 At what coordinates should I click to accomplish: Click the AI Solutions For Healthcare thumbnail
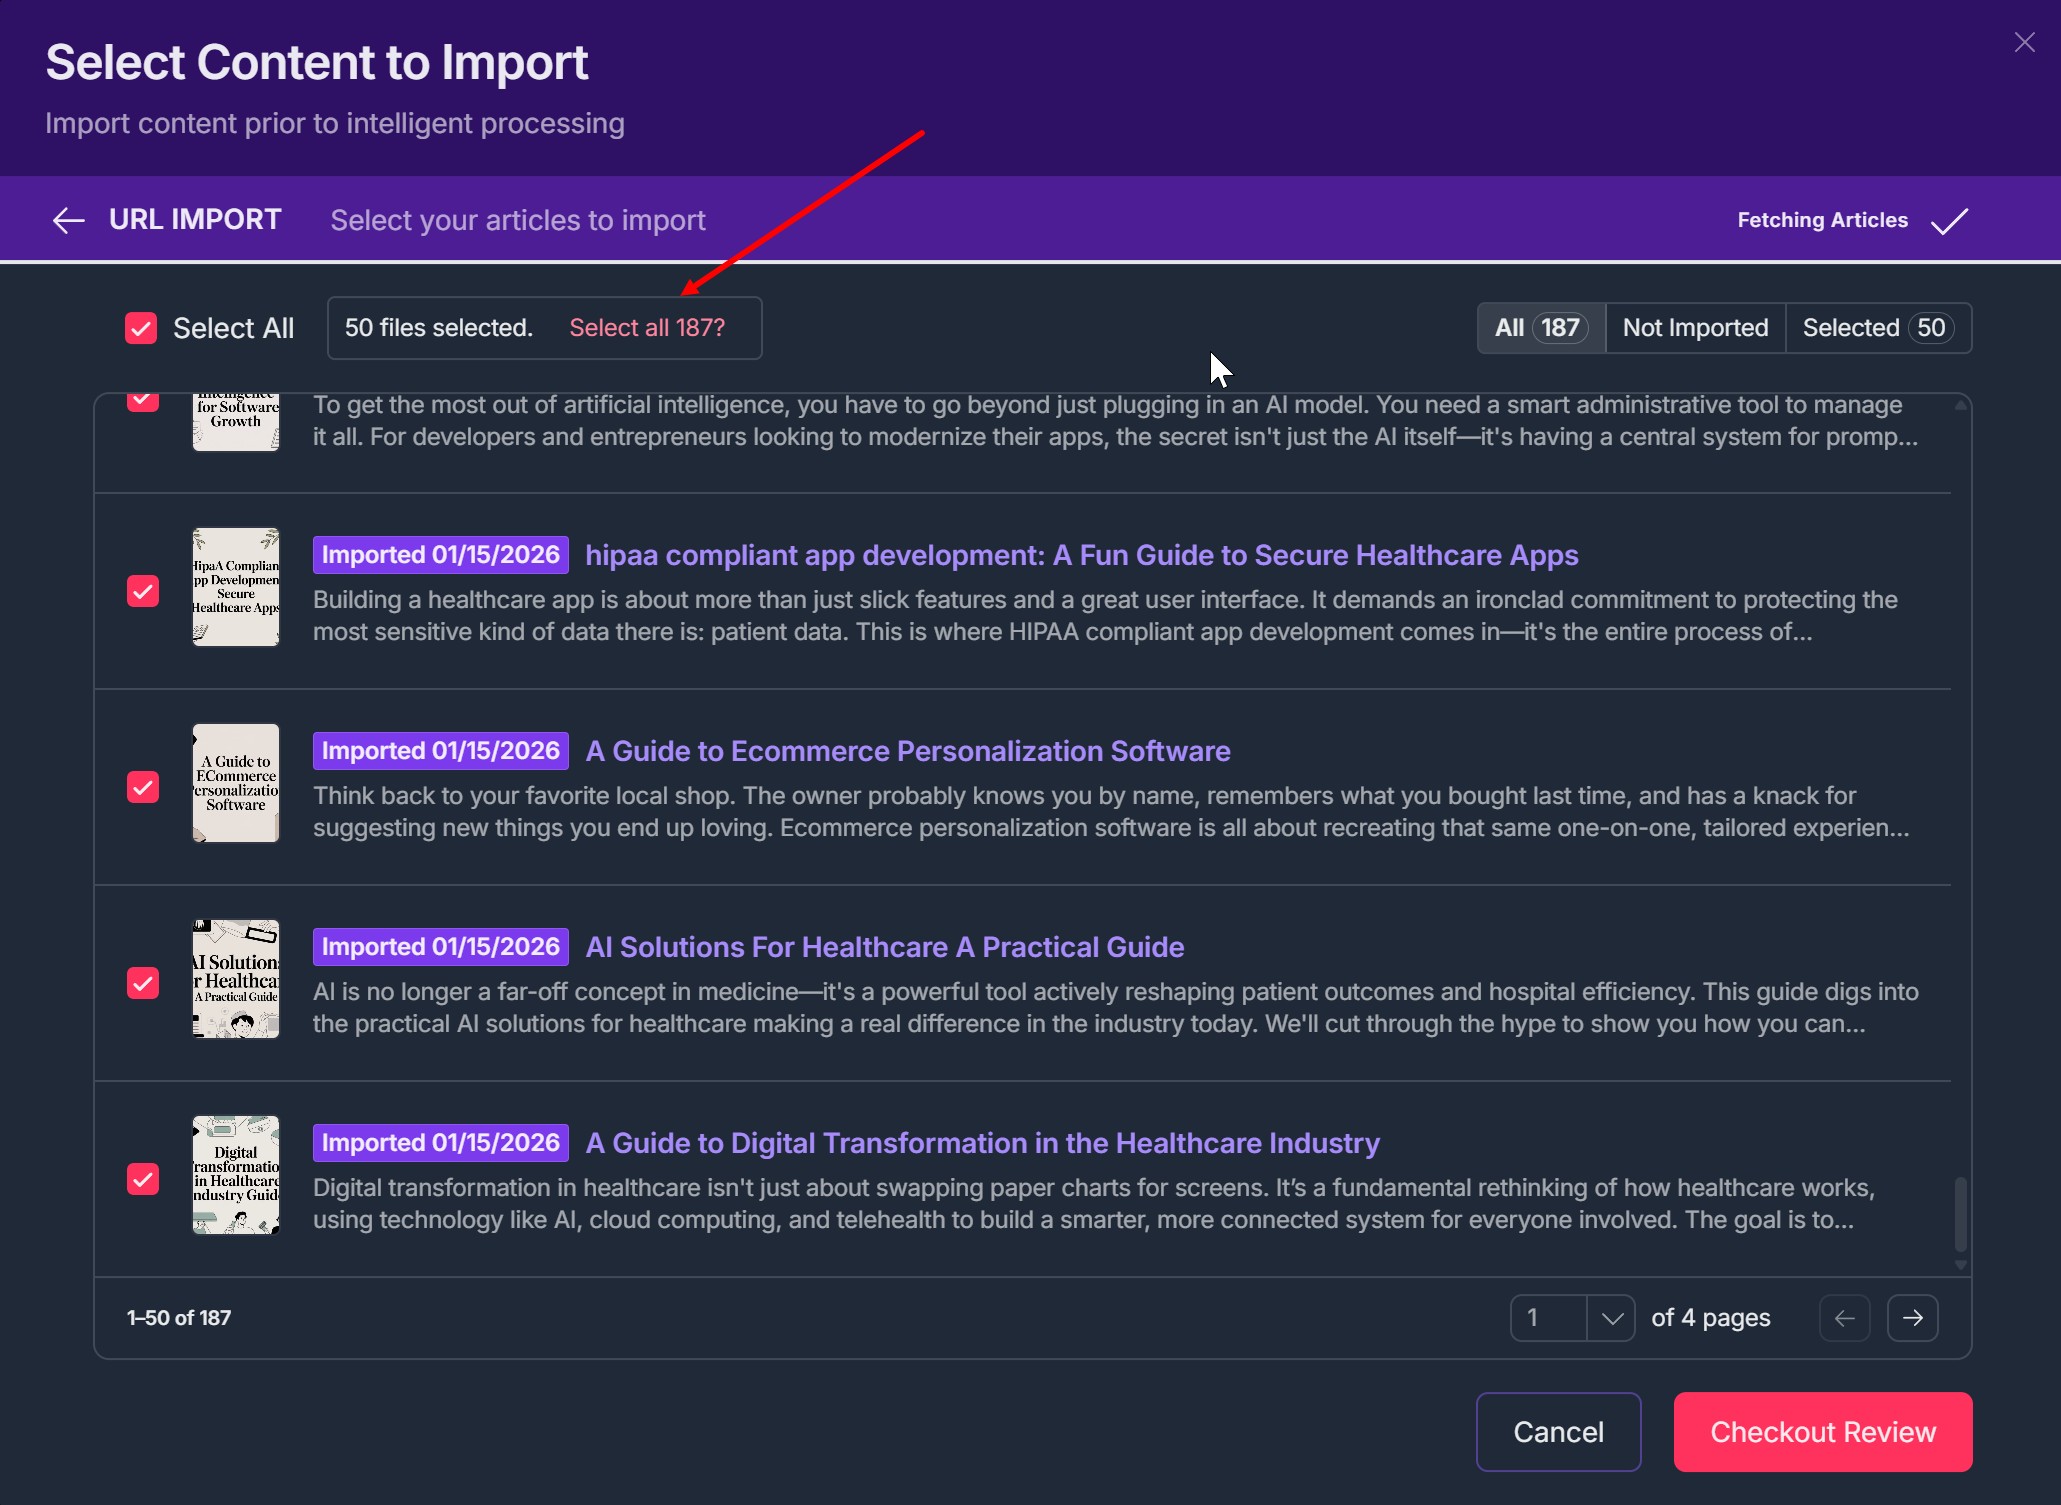(236, 979)
